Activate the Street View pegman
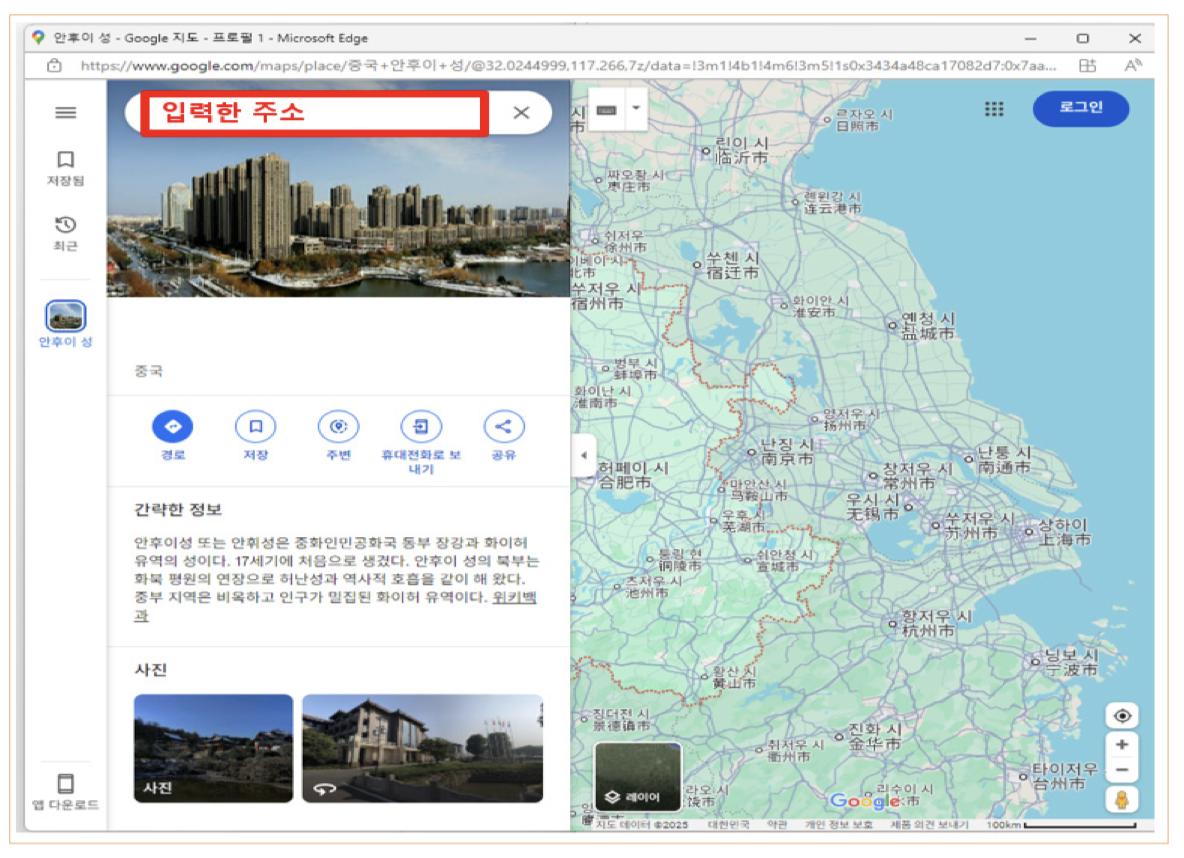The image size is (1184, 858). click(1122, 800)
